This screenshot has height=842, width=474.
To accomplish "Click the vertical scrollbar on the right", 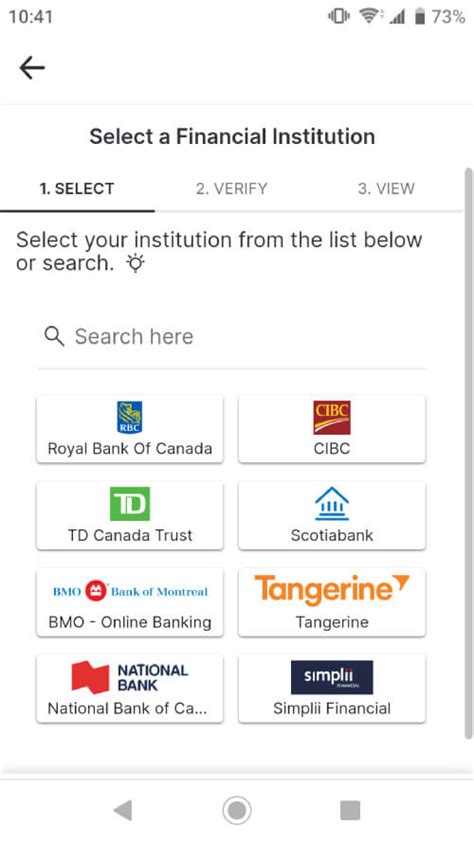I will pyautogui.click(x=469, y=454).
